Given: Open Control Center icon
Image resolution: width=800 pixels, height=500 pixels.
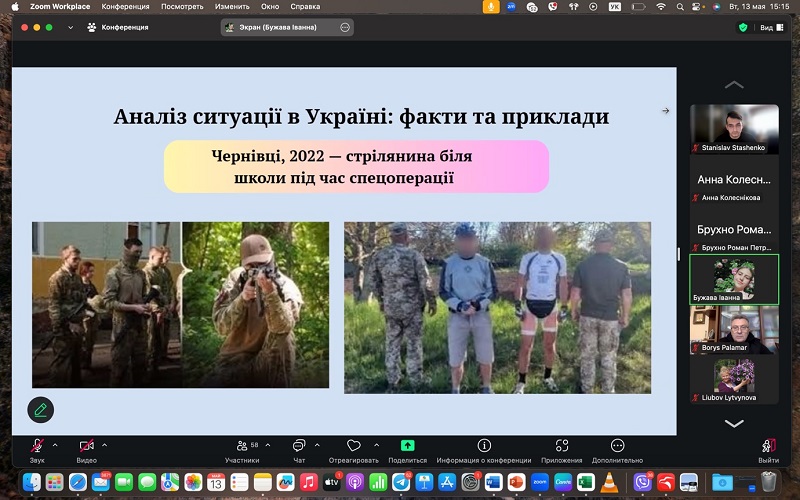Looking at the screenshot, I should (x=696, y=7).
